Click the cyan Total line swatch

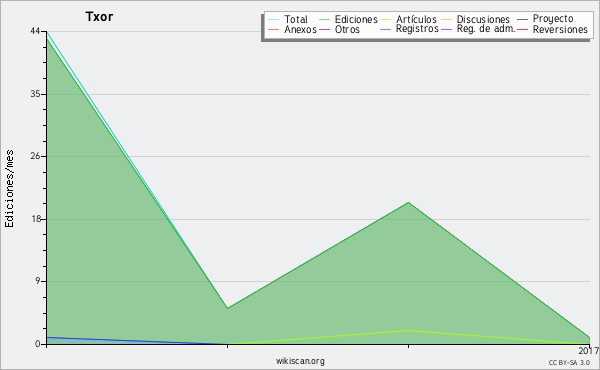[x=274, y=20]
